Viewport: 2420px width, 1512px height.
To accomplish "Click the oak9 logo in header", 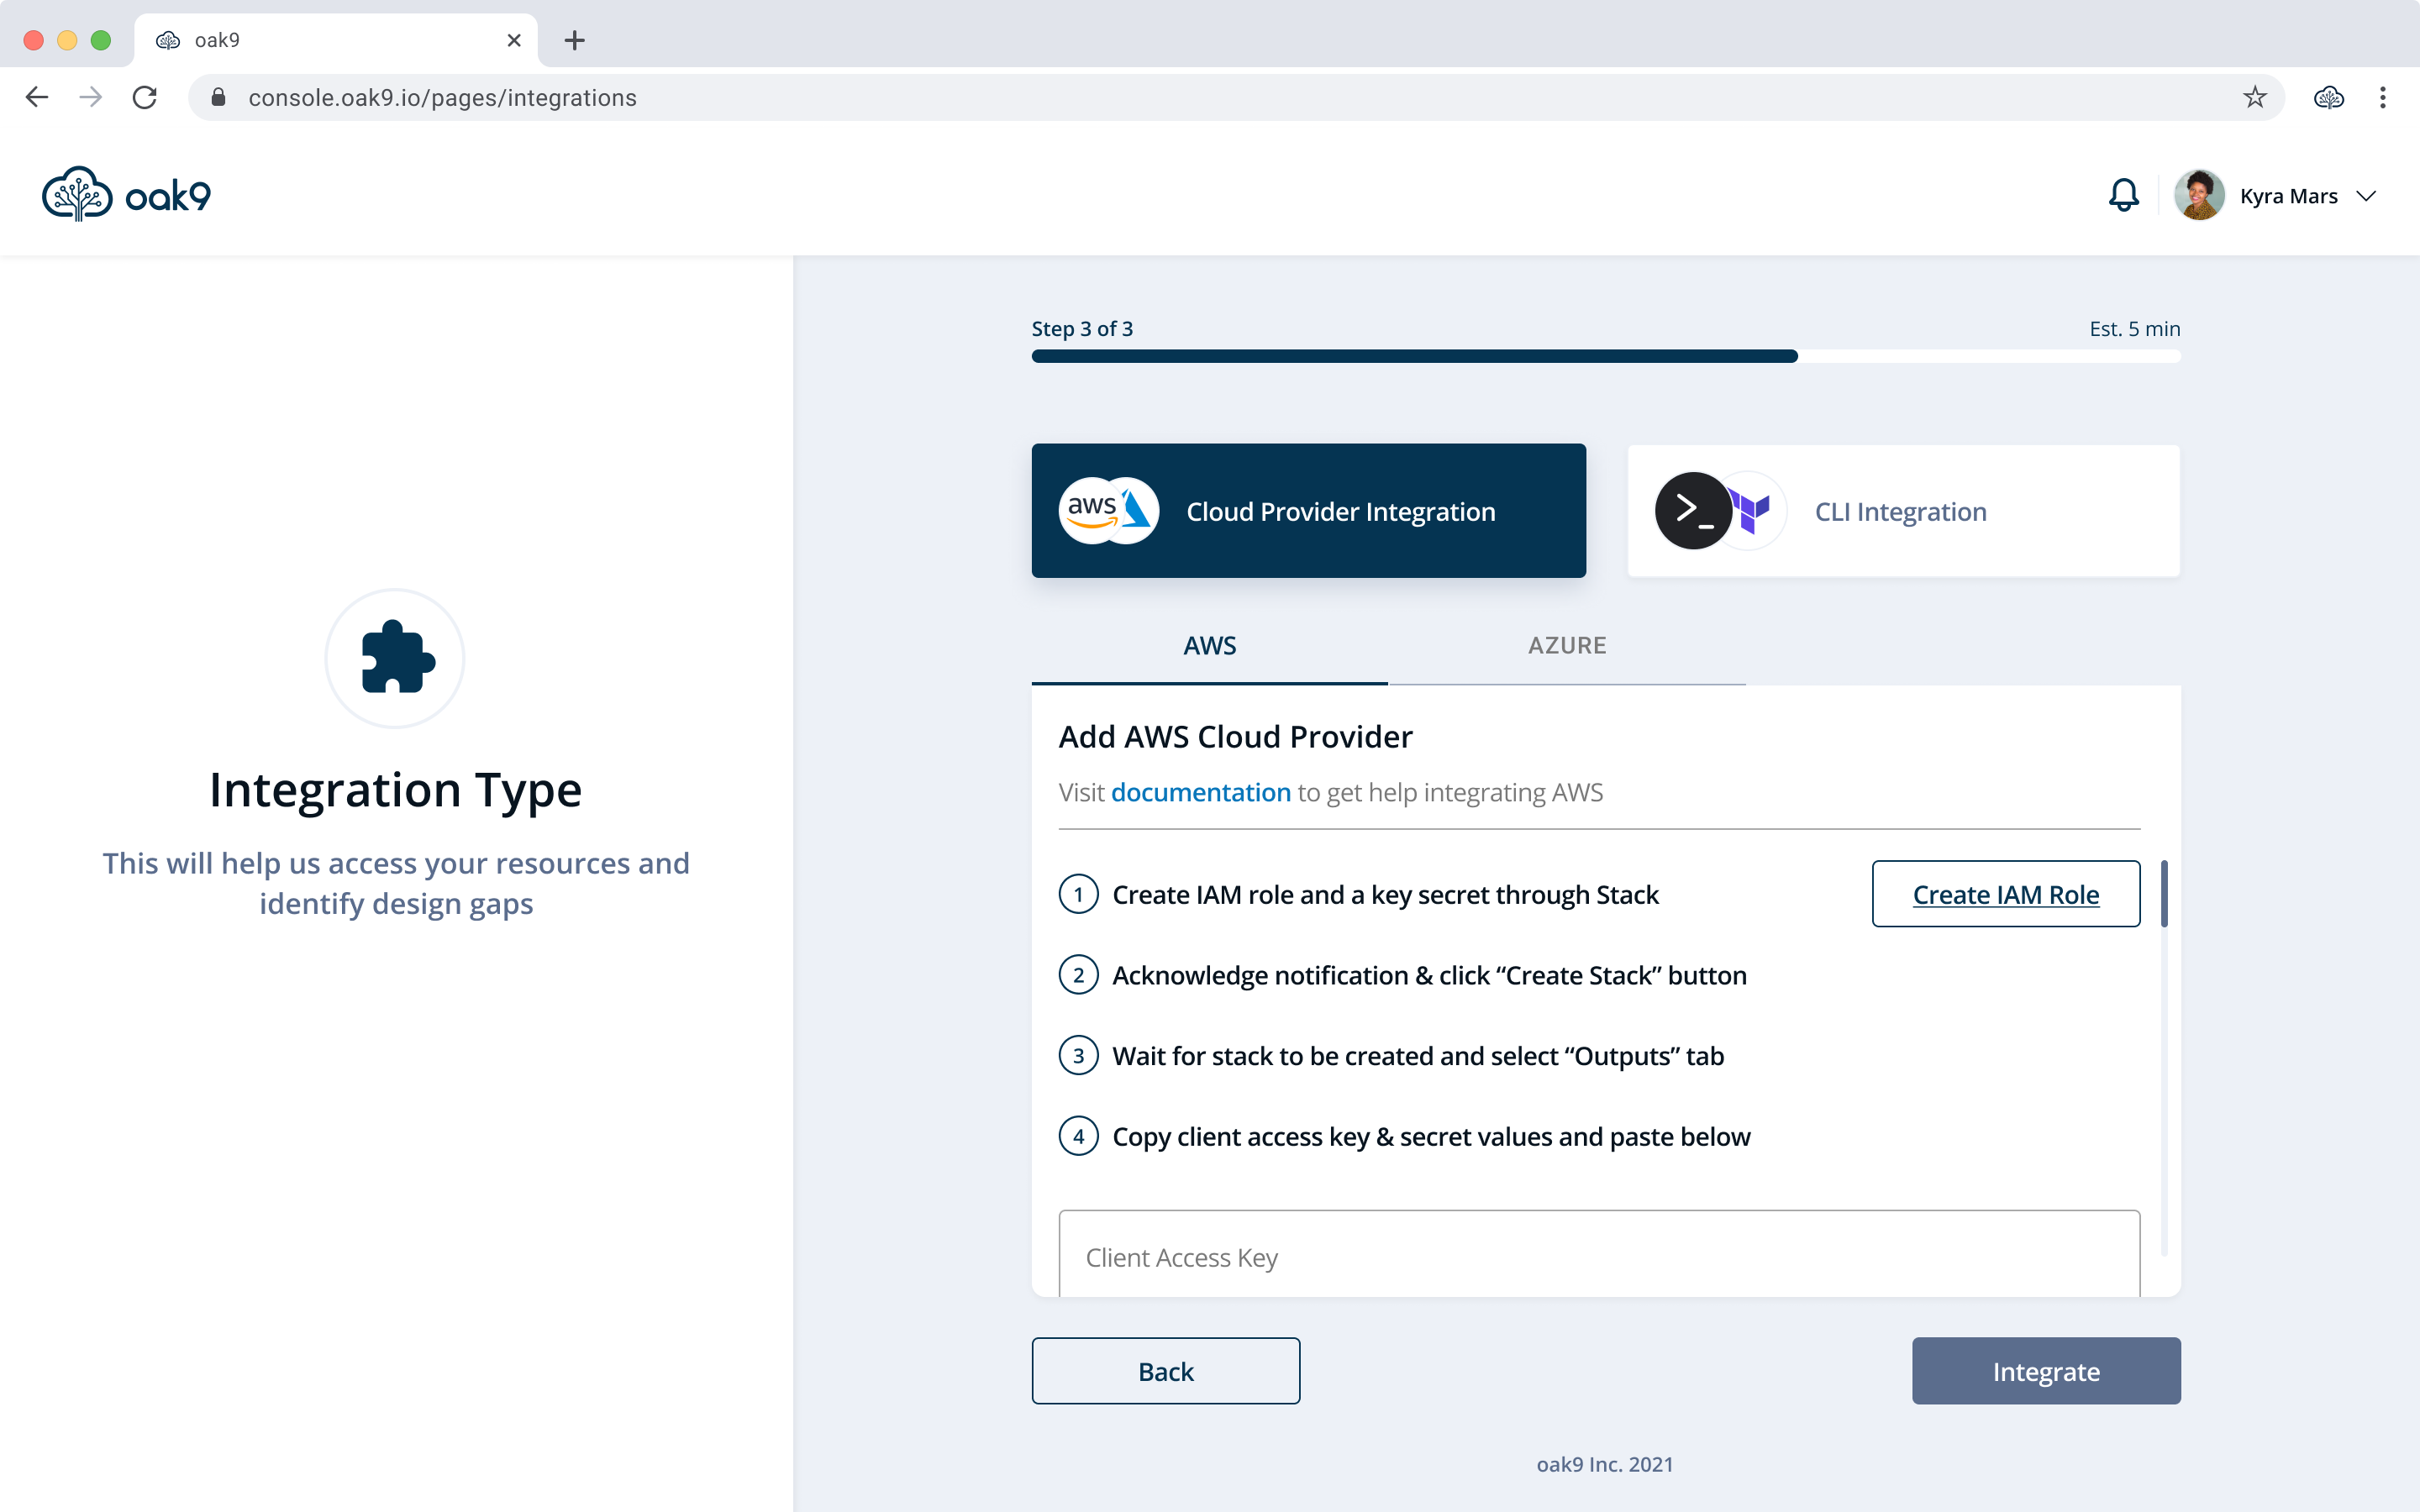I will [127, 194].
